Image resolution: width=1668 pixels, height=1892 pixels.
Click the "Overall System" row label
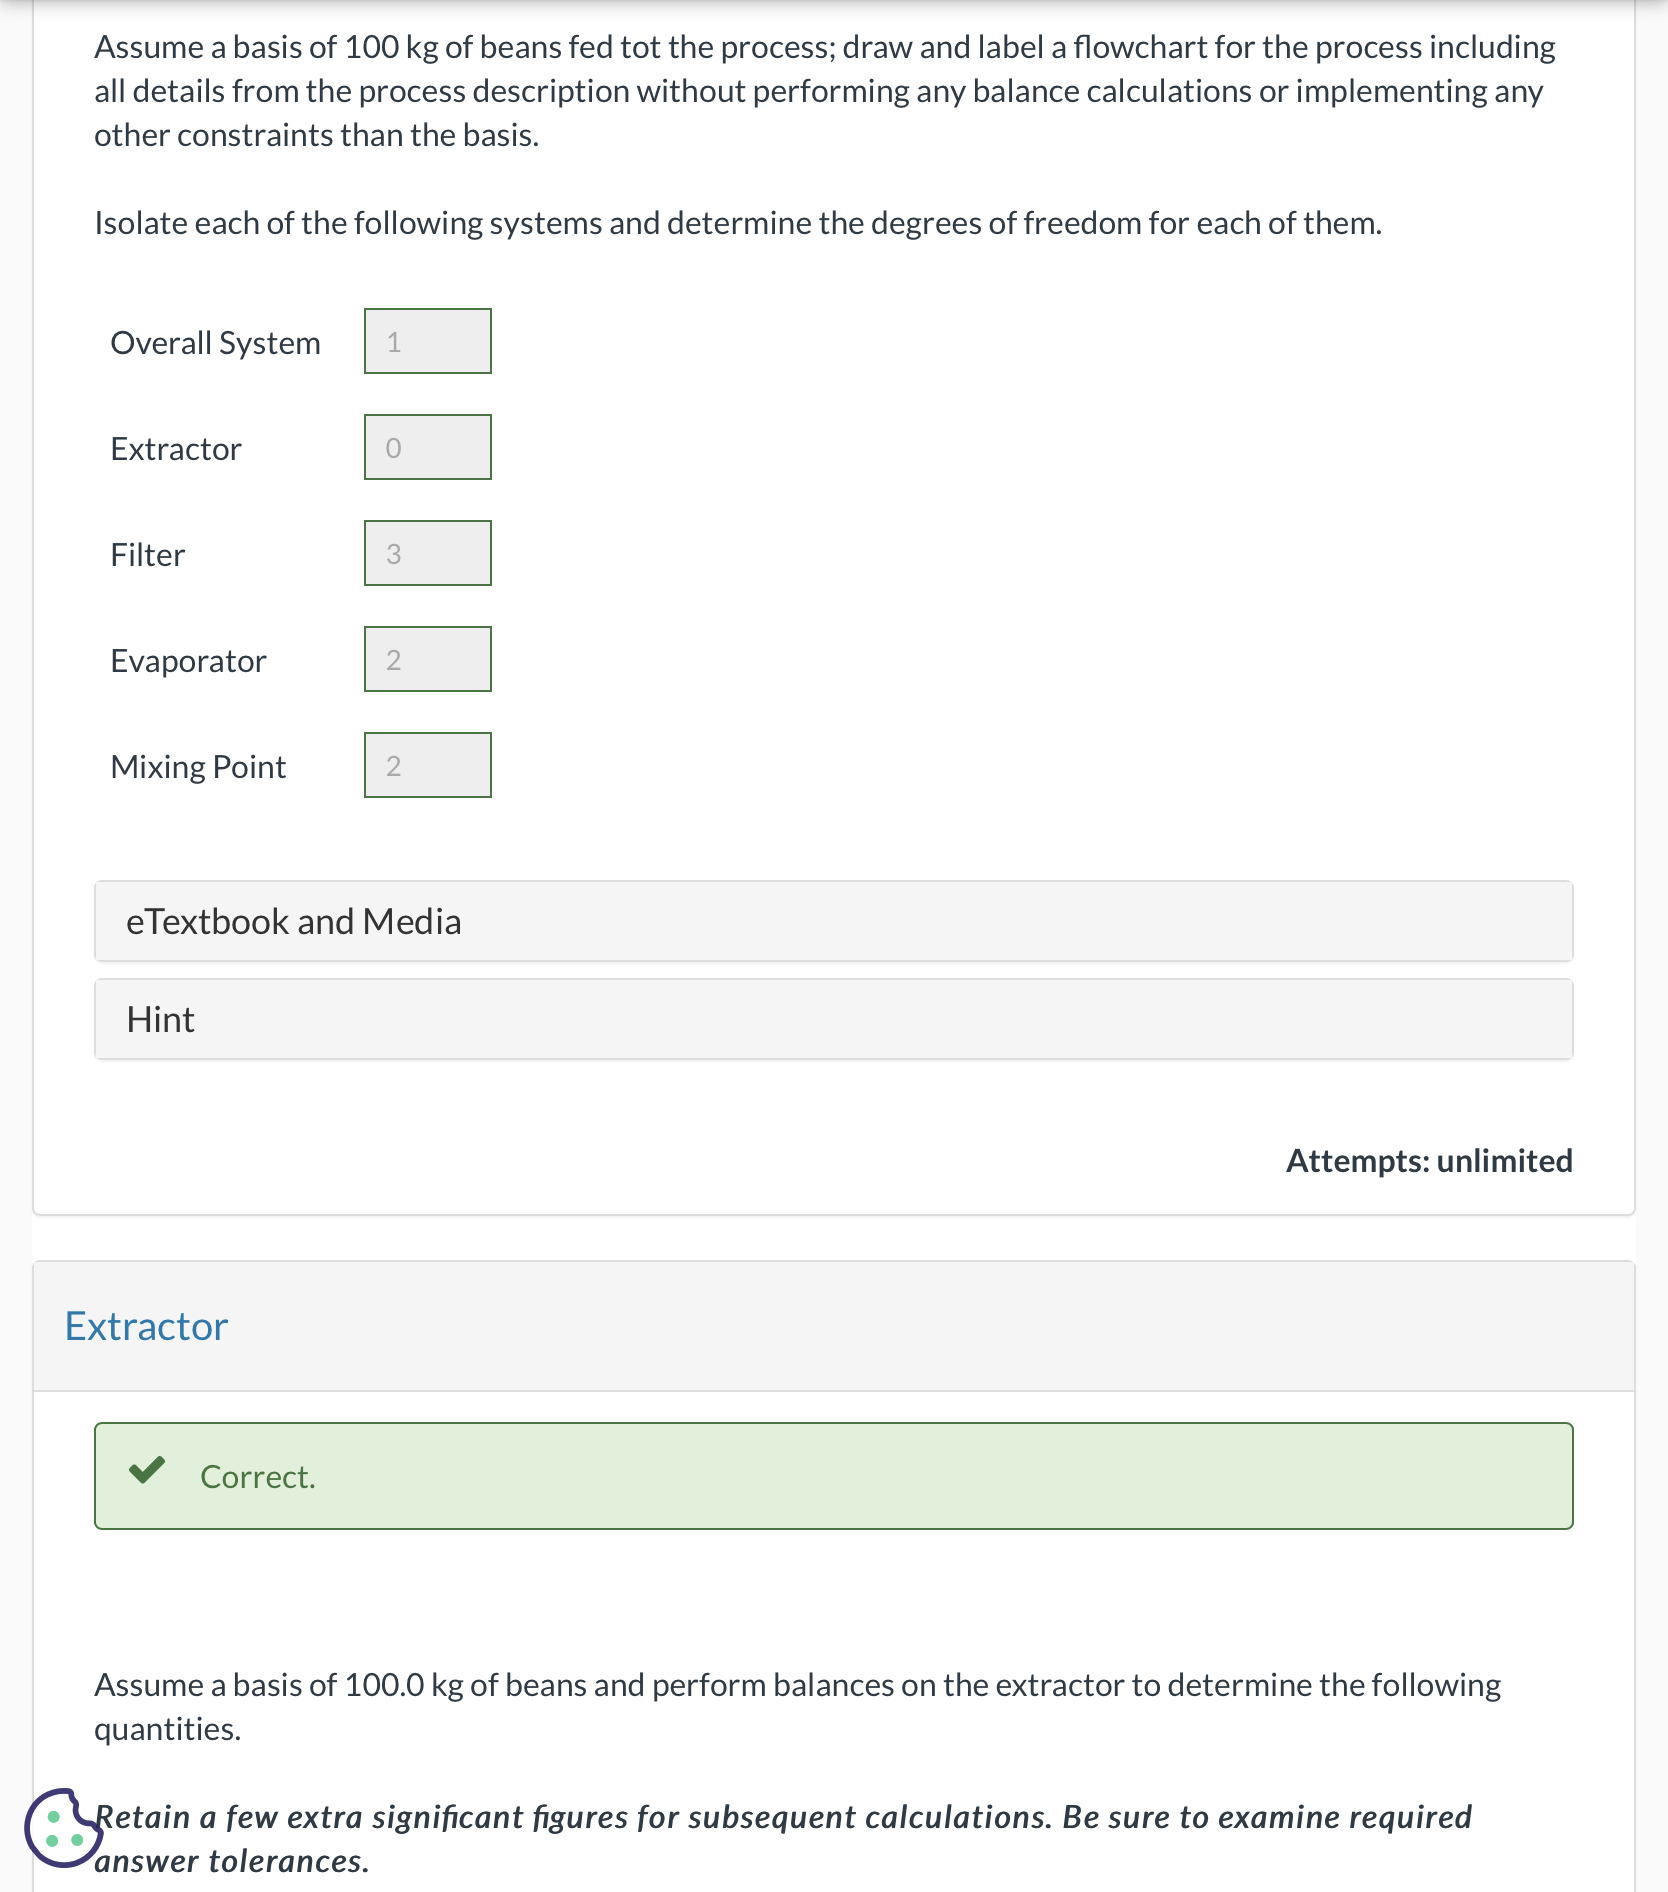click(x=215, y=343)
